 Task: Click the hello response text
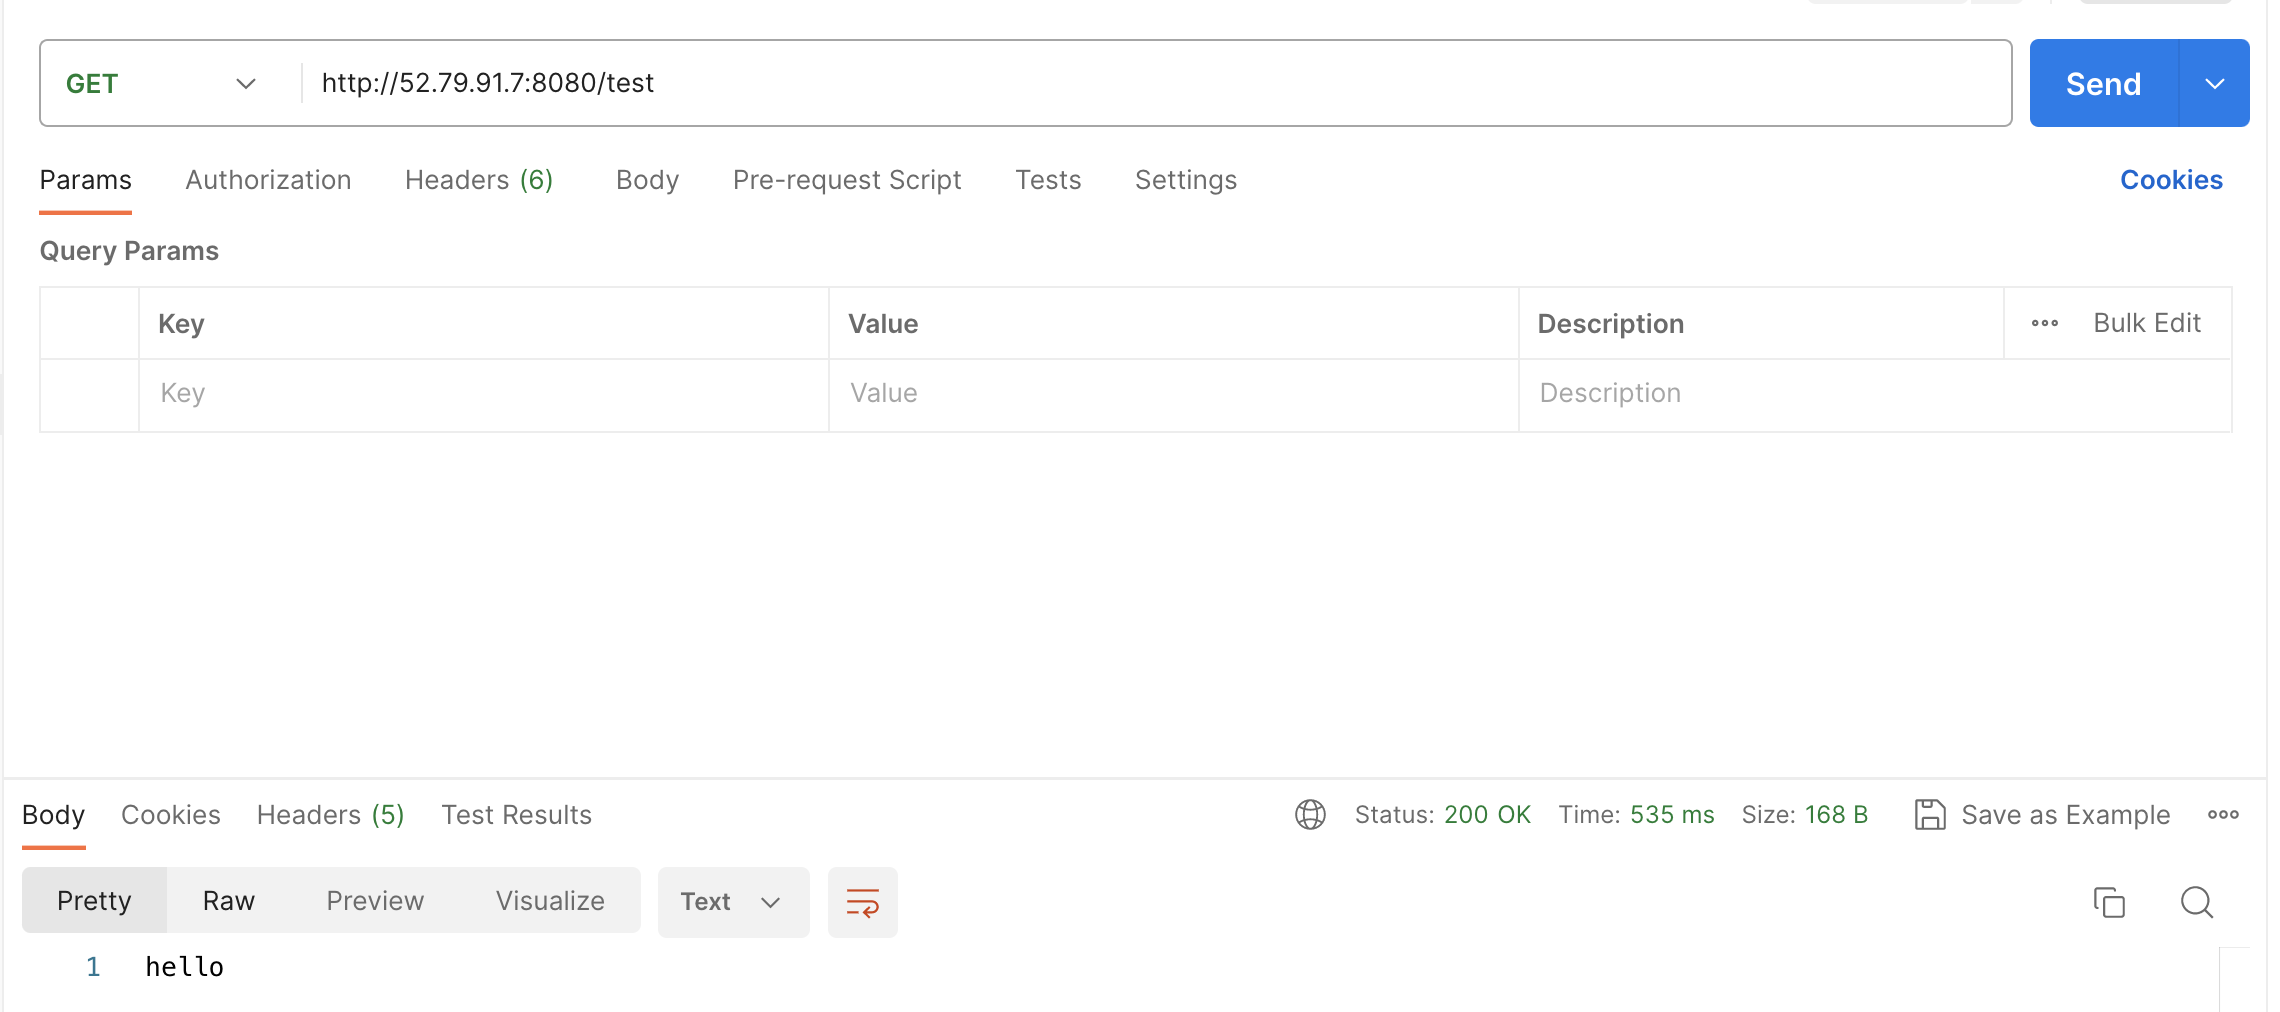click(185, 967)
